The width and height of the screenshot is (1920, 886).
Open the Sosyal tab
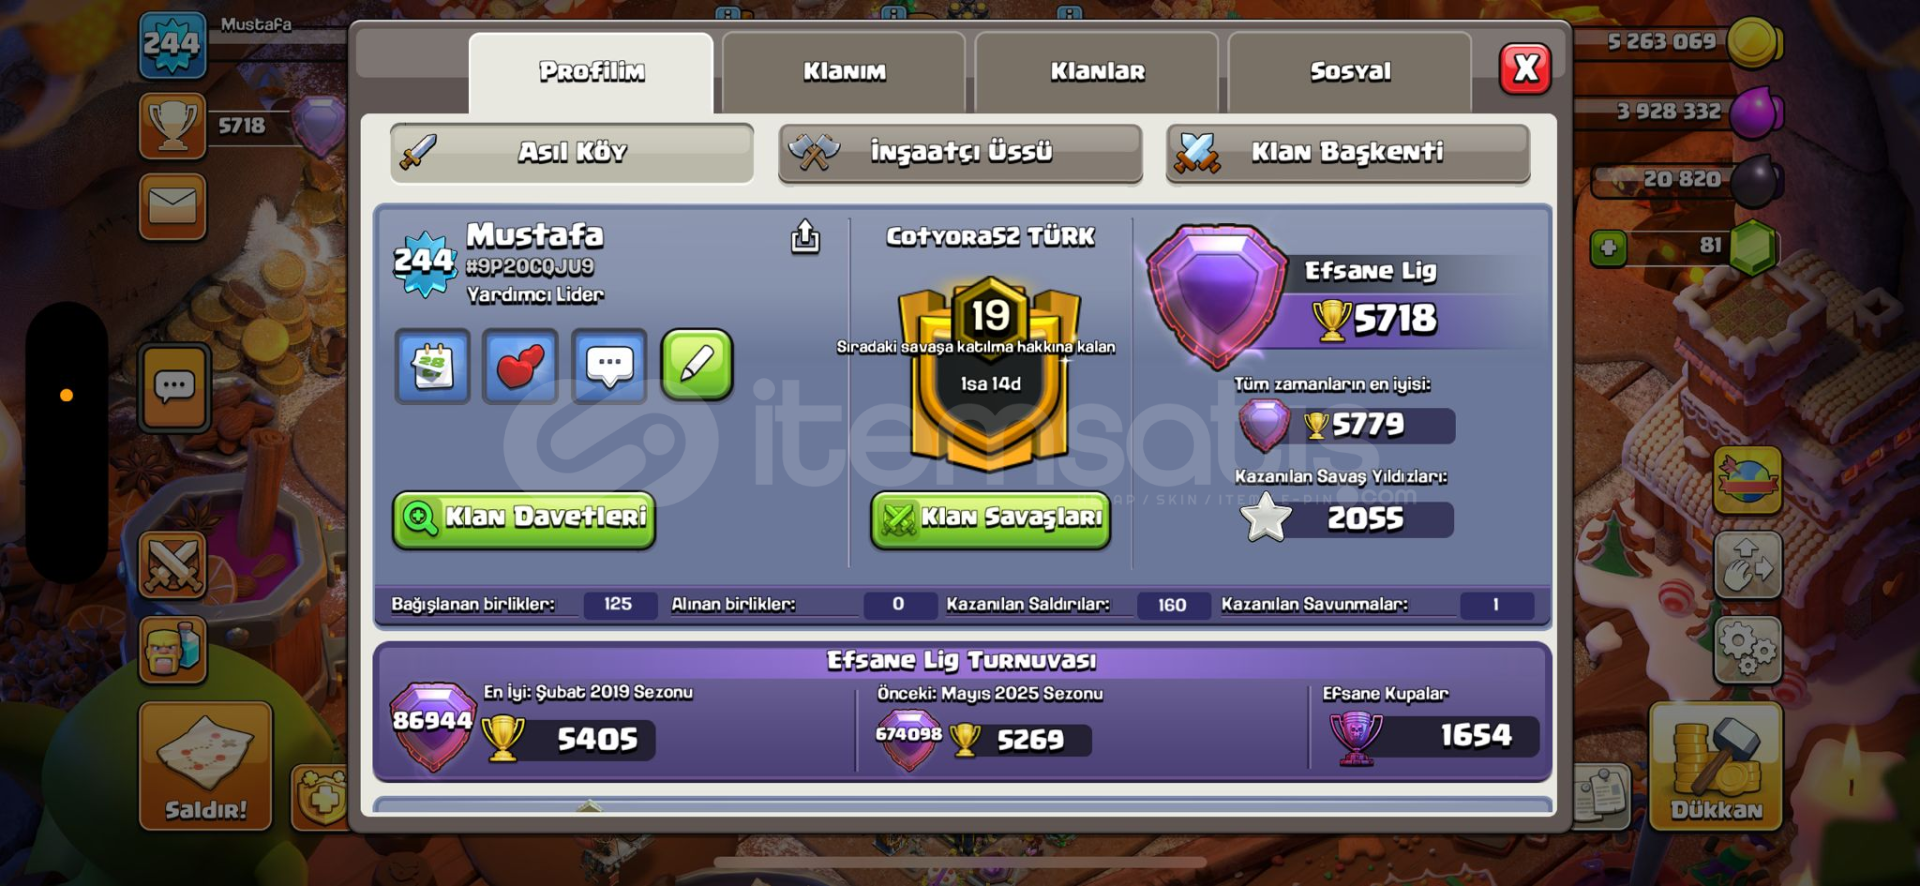point(1350,72)
